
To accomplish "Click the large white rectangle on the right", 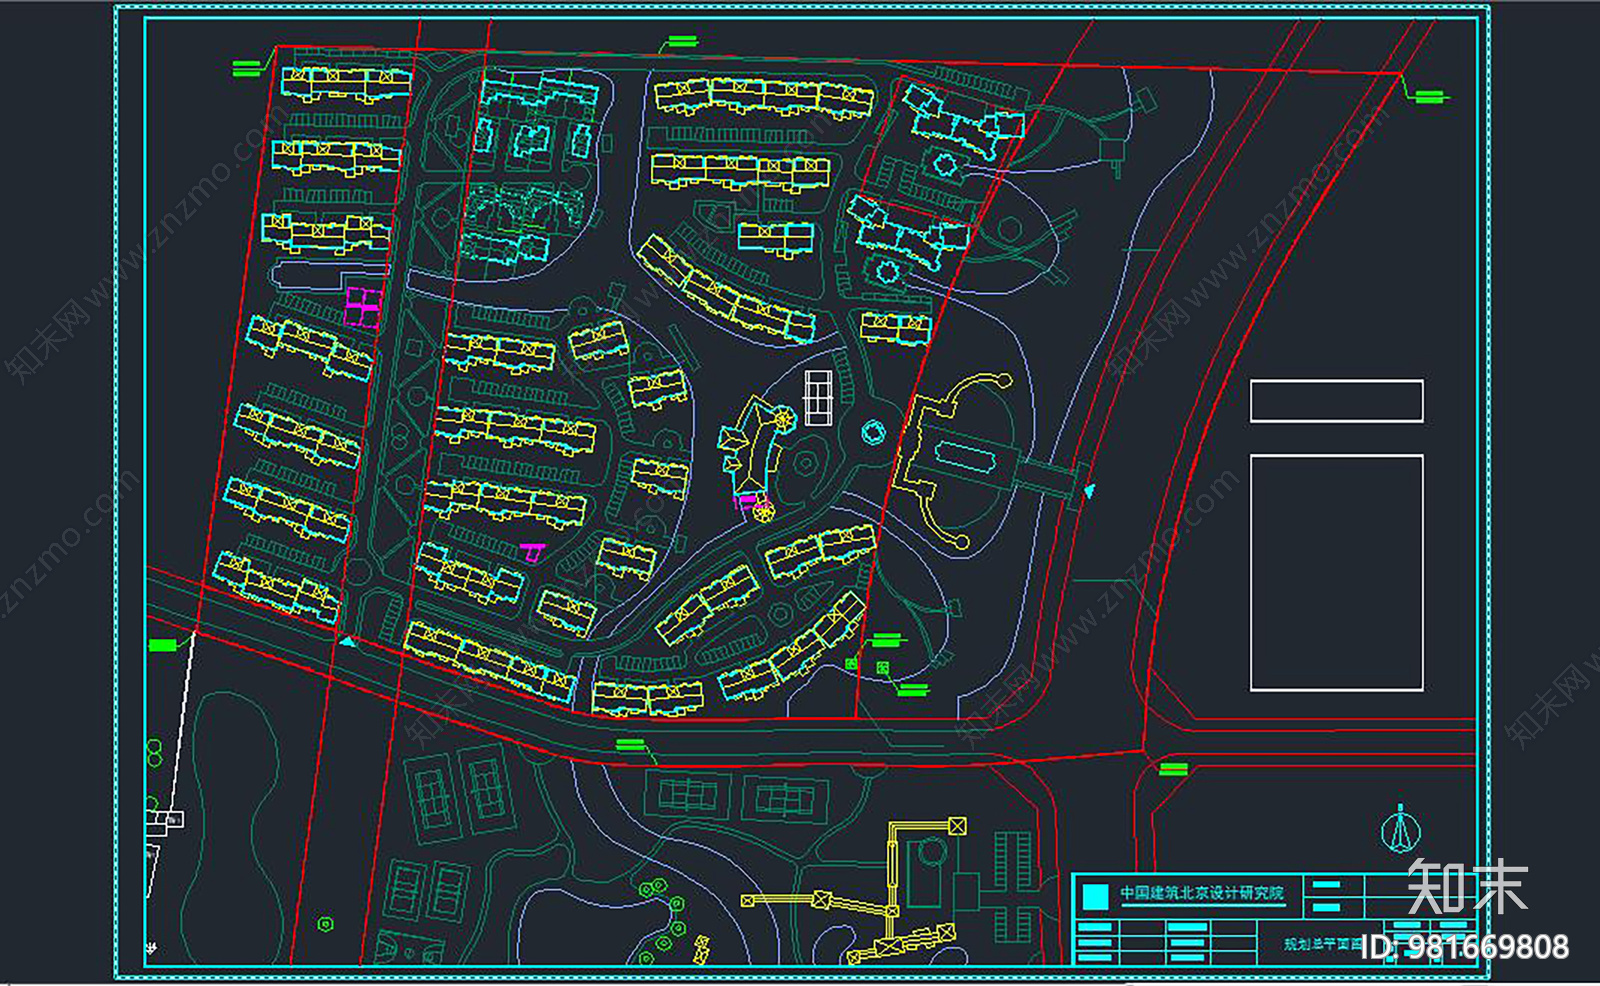I will pyautogui.click(x=1337, y=573).
